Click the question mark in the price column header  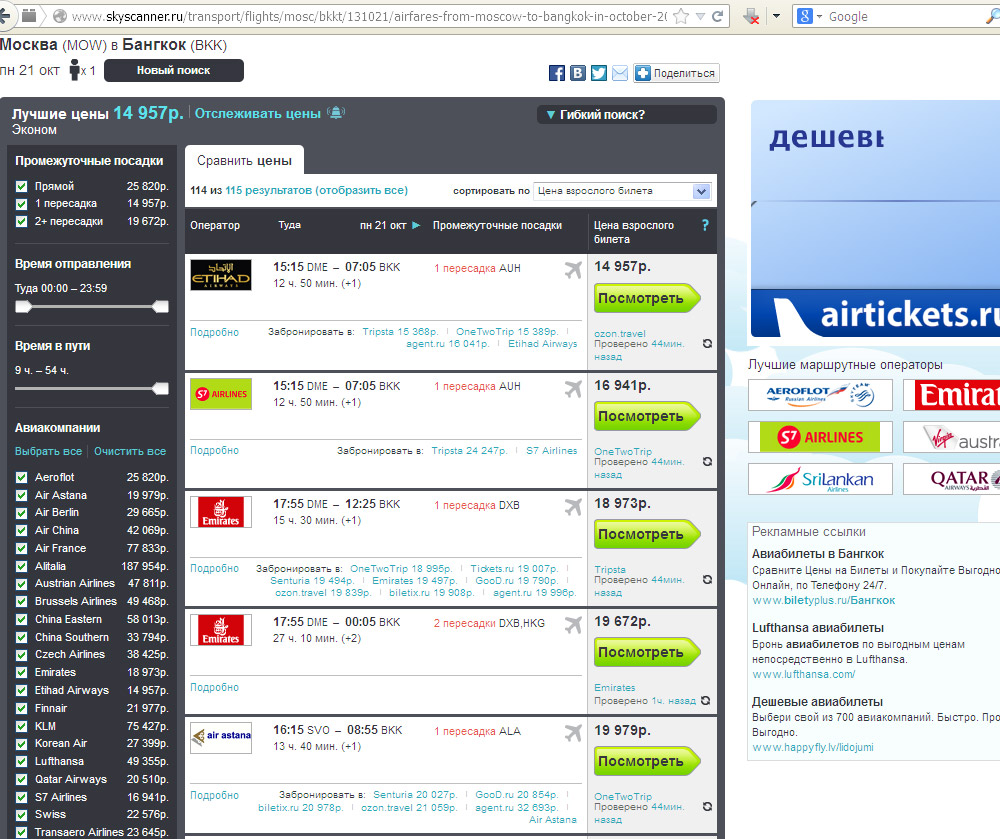tap(705, 225)
